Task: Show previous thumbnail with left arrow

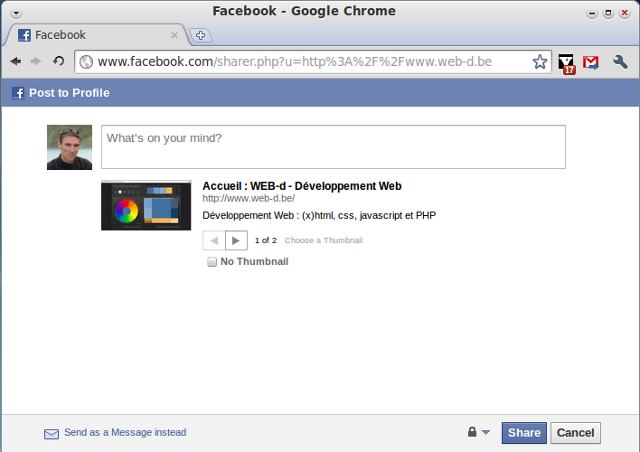Action: point(214,240)
